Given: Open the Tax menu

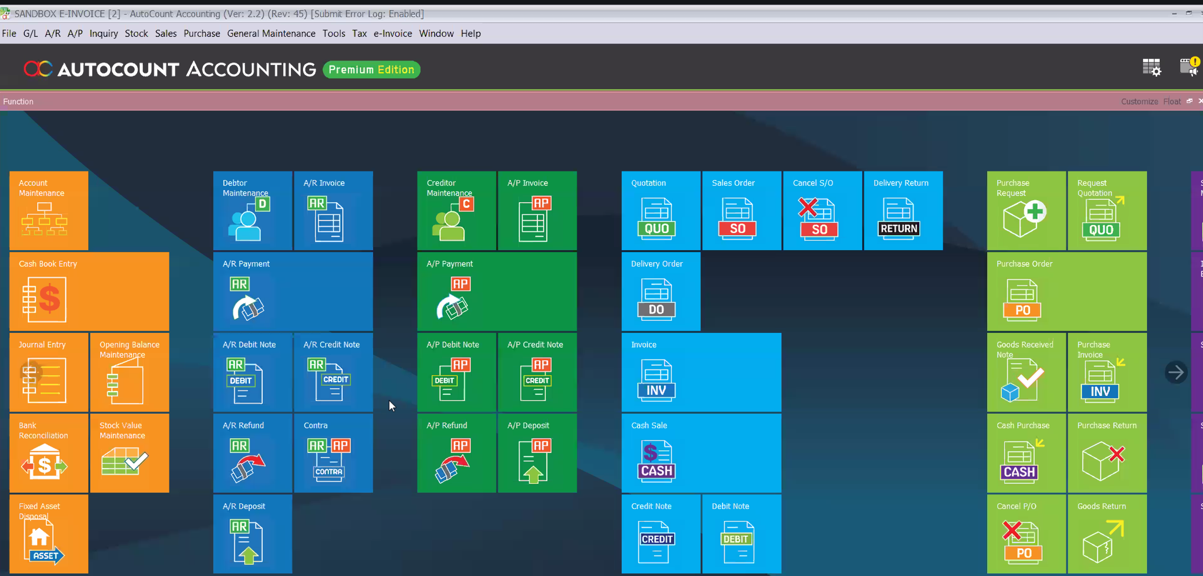Looking at the screenshot, I should (360, 33).
